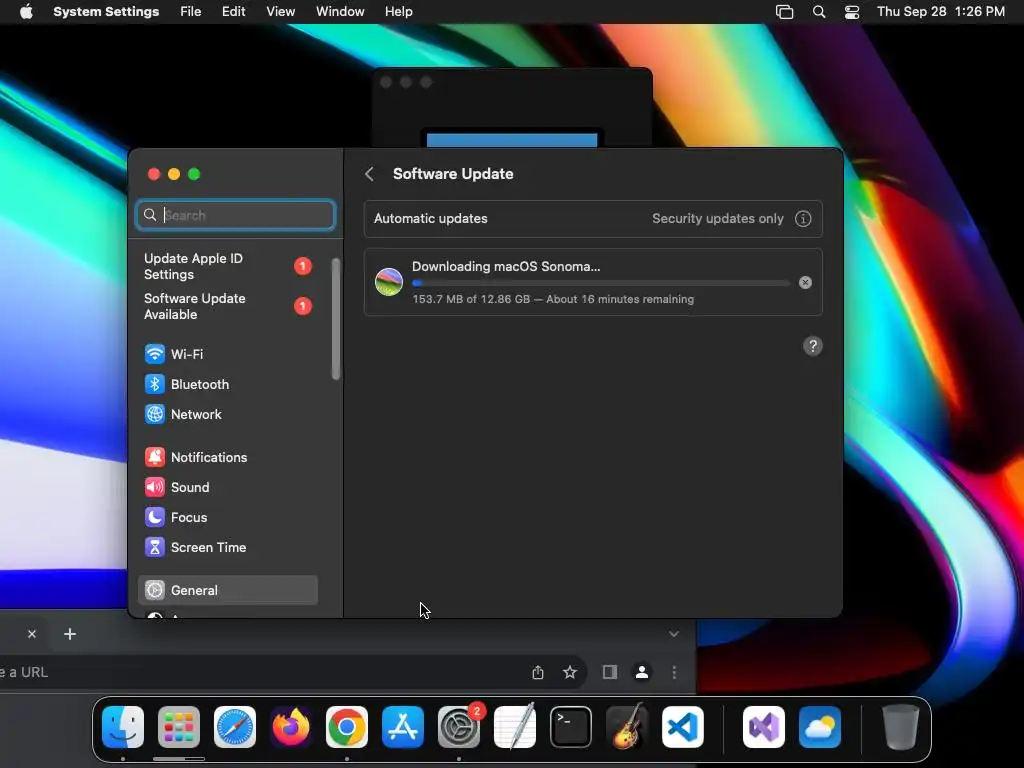Open Weather app in the Dock
Image resolution: width=1024 pixels, height=768 pixels.
tap(820, 727)
